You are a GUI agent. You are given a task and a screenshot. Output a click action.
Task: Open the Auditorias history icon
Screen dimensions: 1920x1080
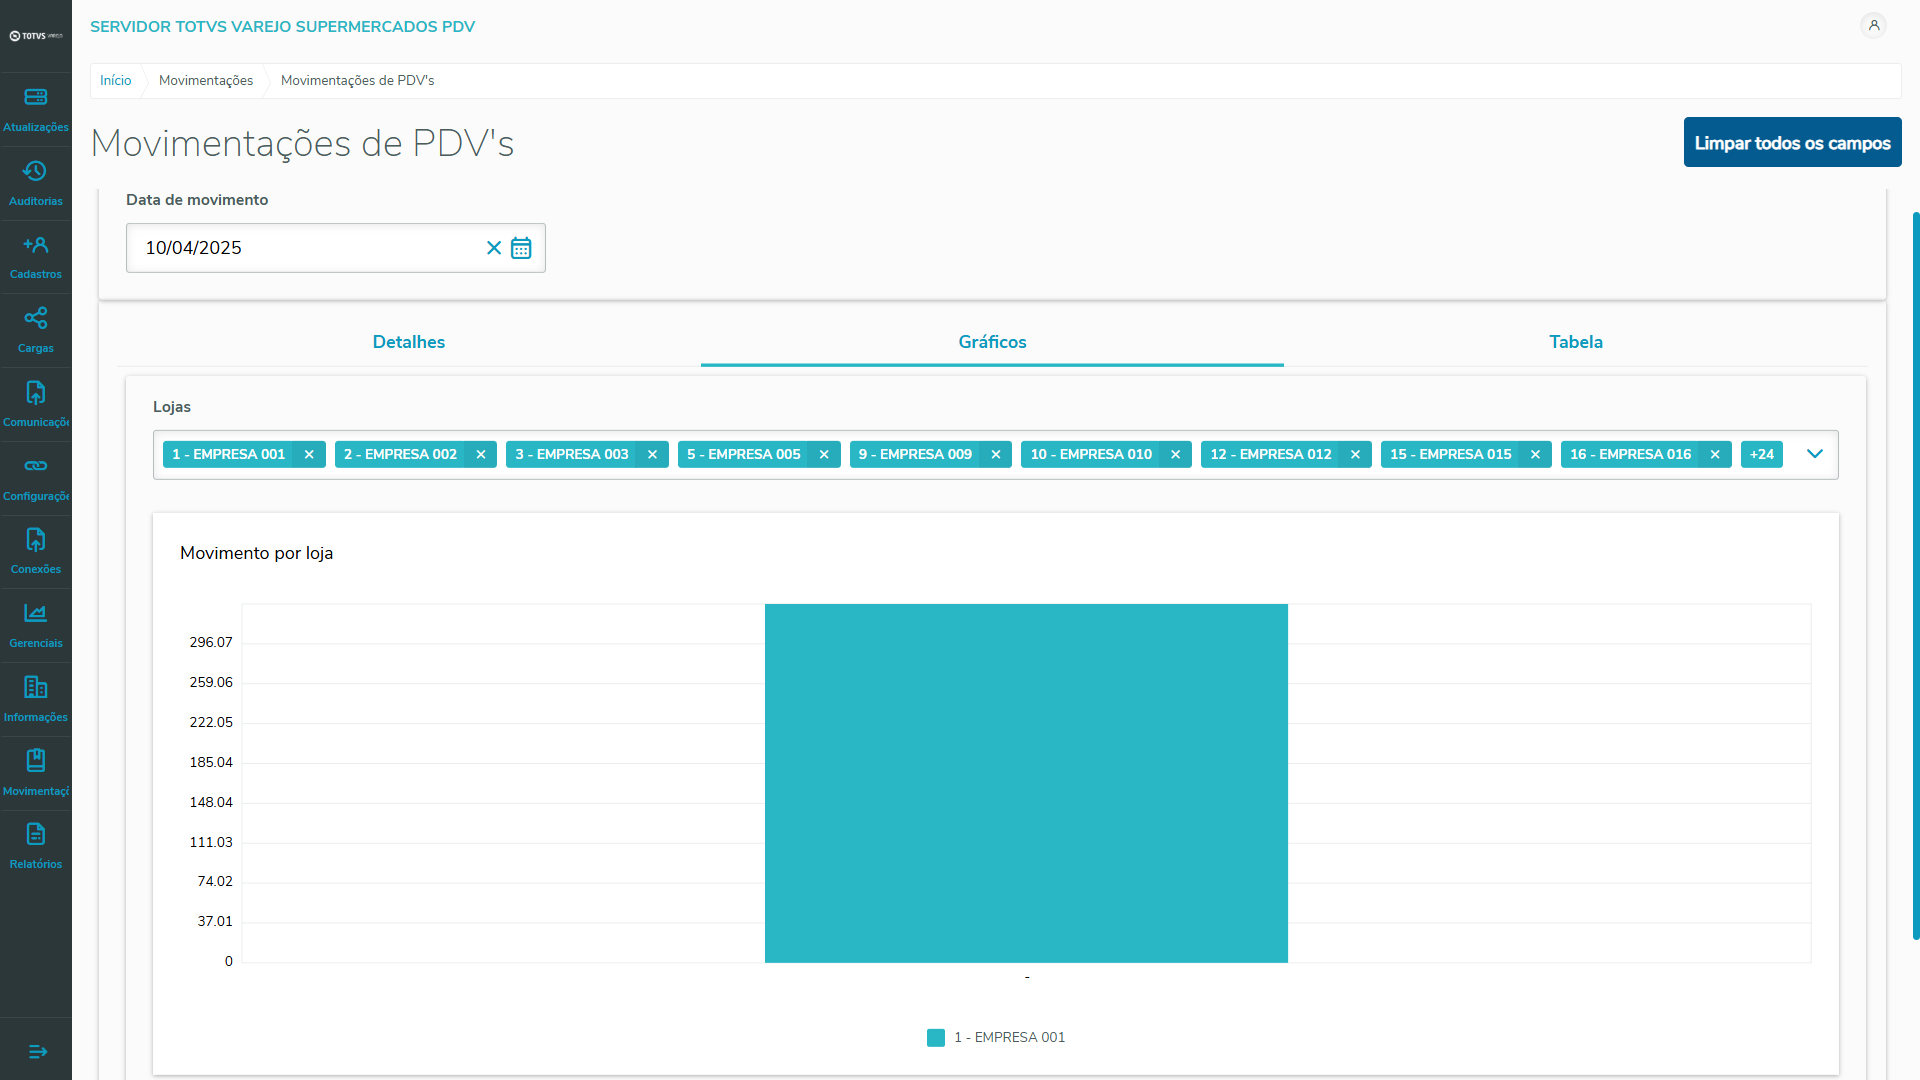pyautogui.click(x=36, y=172)
